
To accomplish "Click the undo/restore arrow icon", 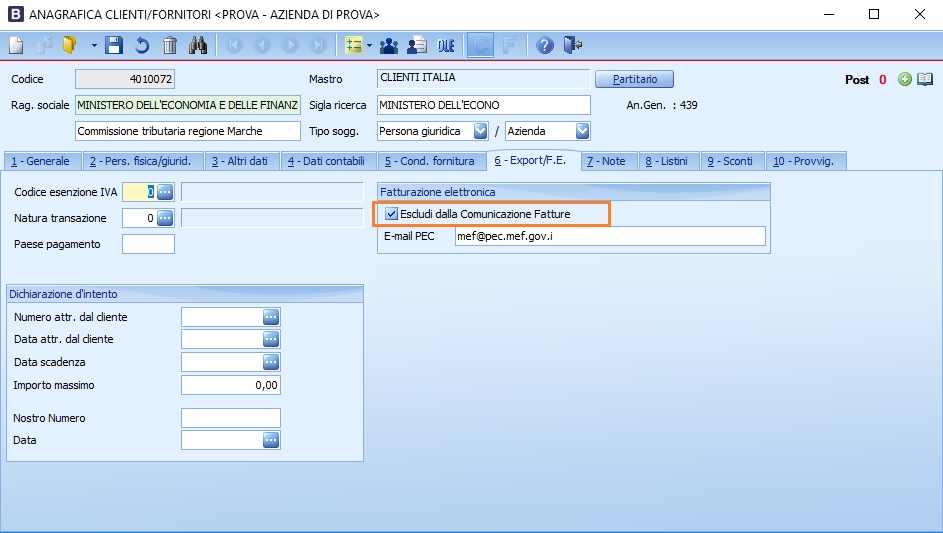I will 142,45.
